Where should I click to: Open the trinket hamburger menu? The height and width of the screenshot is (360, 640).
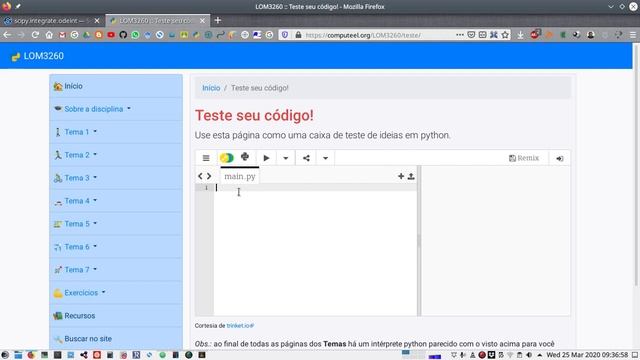(206, 158)
